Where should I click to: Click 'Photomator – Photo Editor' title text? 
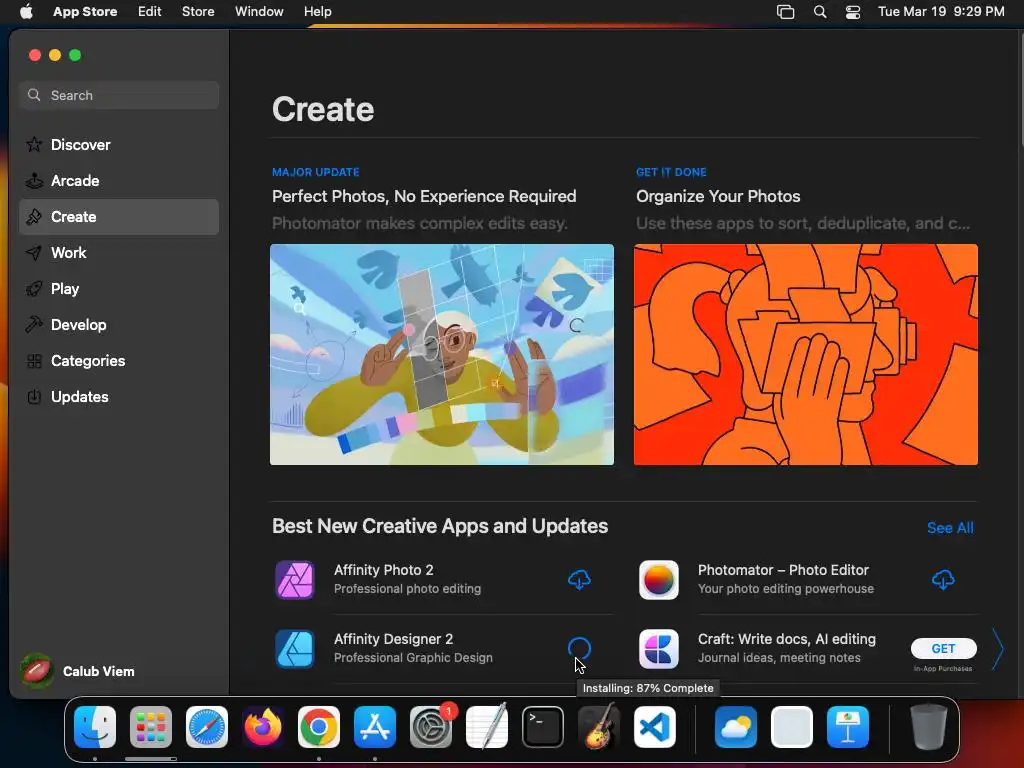click(783, 570)
